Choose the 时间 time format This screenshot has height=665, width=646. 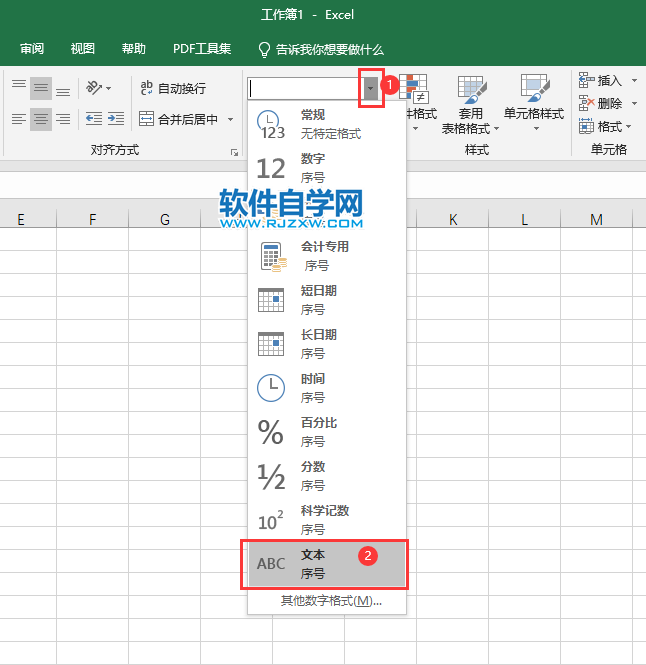327,388
